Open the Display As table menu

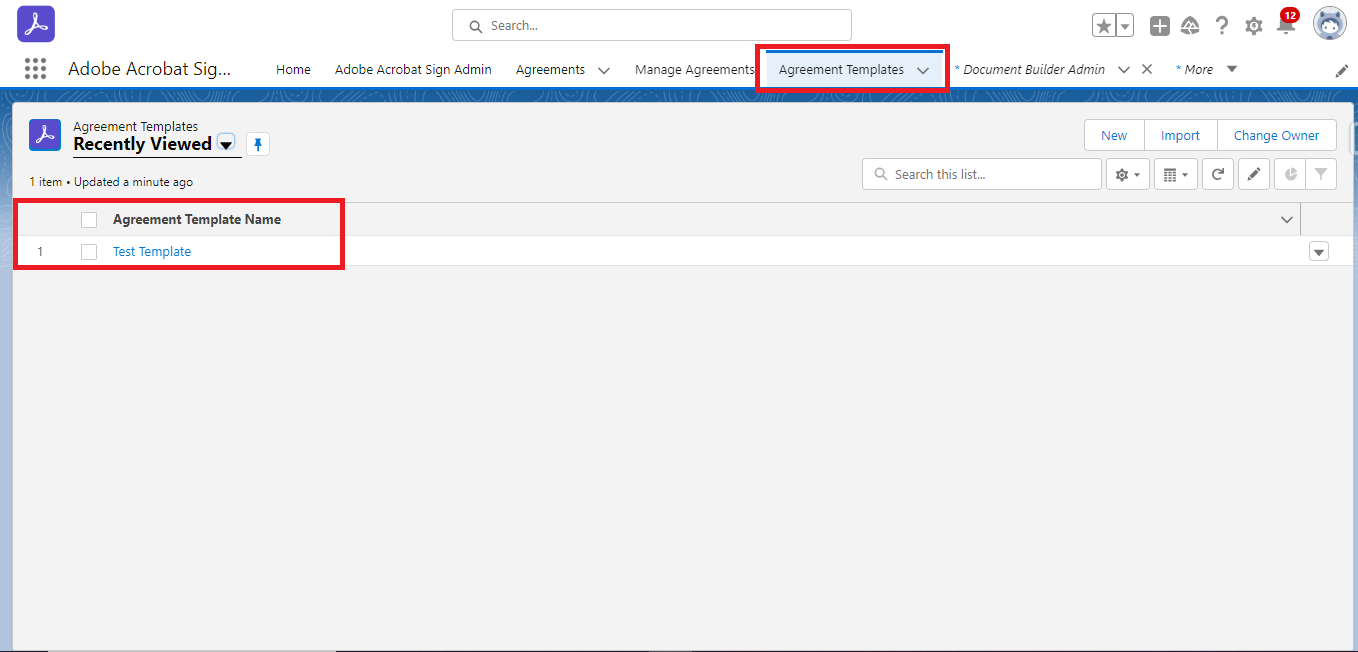(x=1176, y=174)
